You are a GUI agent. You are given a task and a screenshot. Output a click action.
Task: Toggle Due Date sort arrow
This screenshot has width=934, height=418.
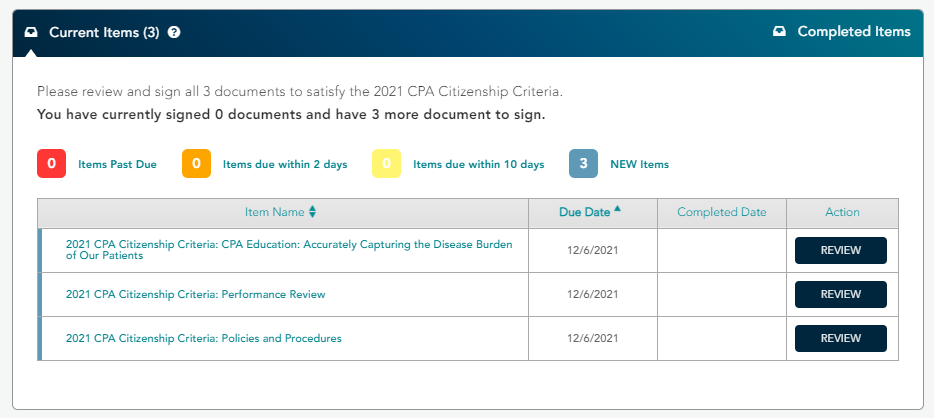[x=617, y=209]
